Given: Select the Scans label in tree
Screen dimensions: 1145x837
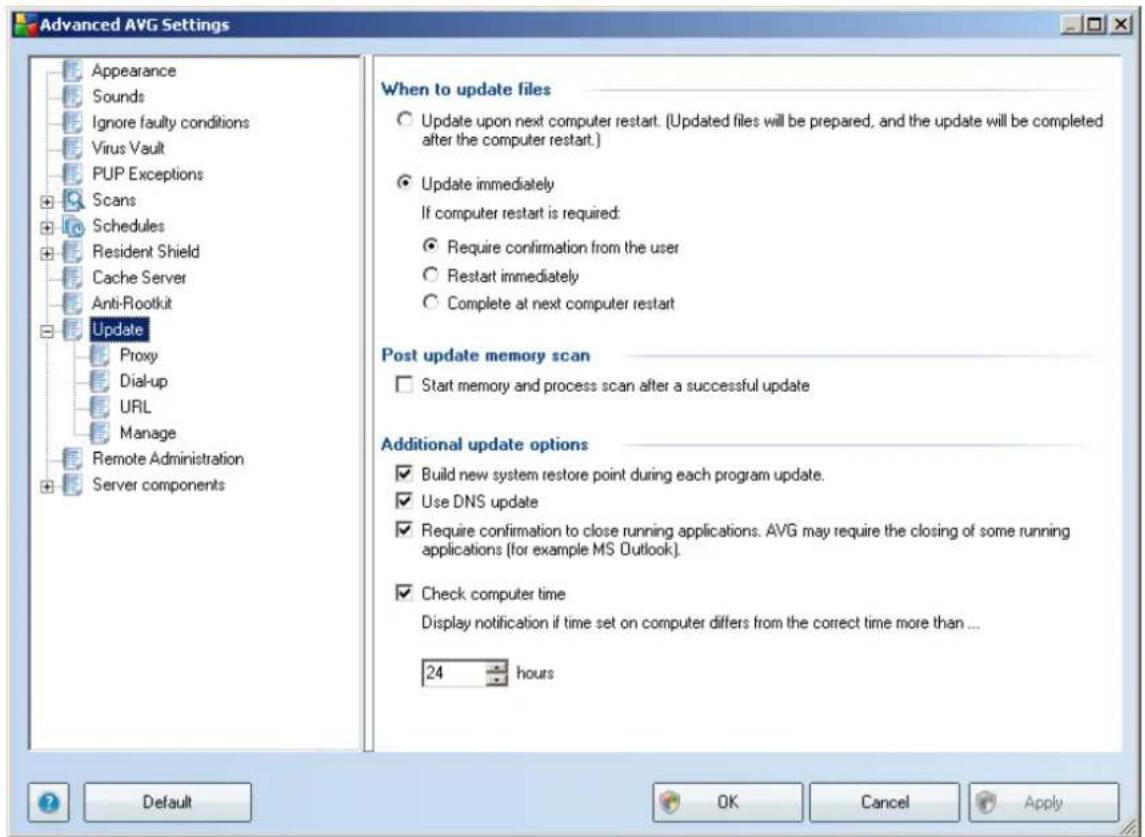Looking at the screenshot, I should (114, 199).
